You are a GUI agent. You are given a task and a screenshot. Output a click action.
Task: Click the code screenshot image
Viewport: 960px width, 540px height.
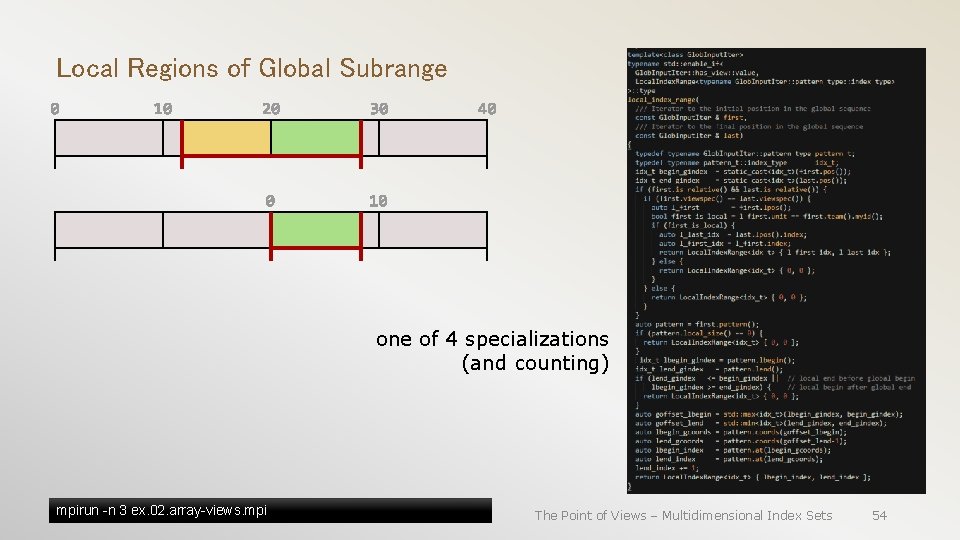coord(776,271)
